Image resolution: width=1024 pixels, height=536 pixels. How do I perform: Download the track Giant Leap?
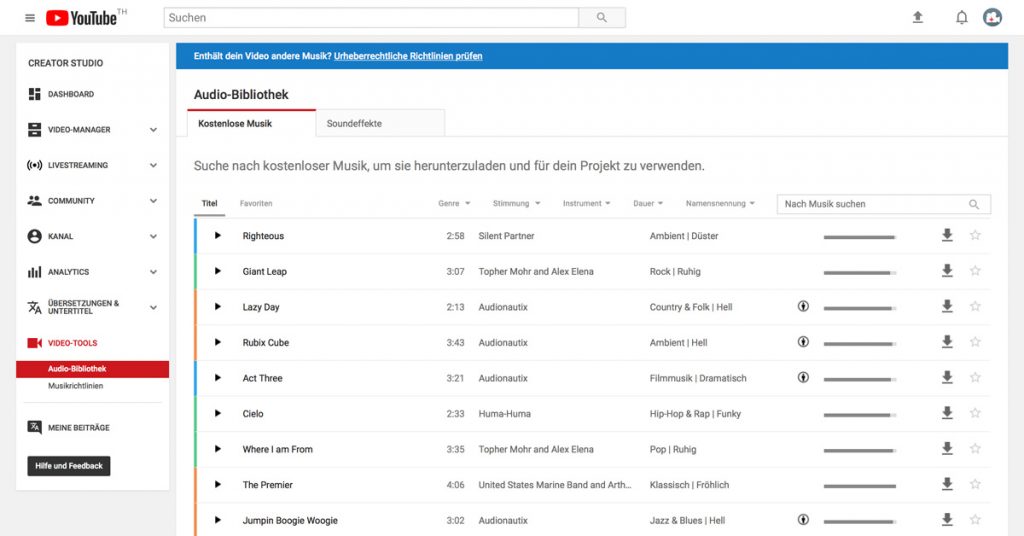pos(947,271)
